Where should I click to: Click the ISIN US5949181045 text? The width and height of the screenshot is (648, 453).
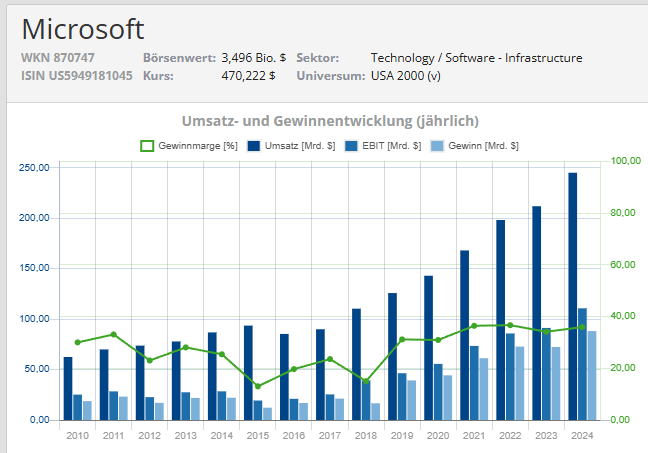[x=77, y=76]
